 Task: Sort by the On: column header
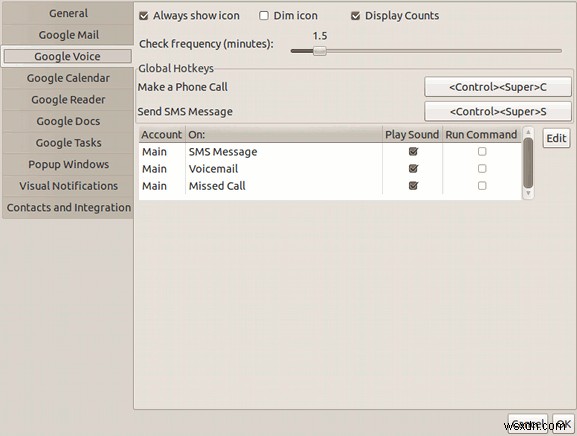coord(284,135)
